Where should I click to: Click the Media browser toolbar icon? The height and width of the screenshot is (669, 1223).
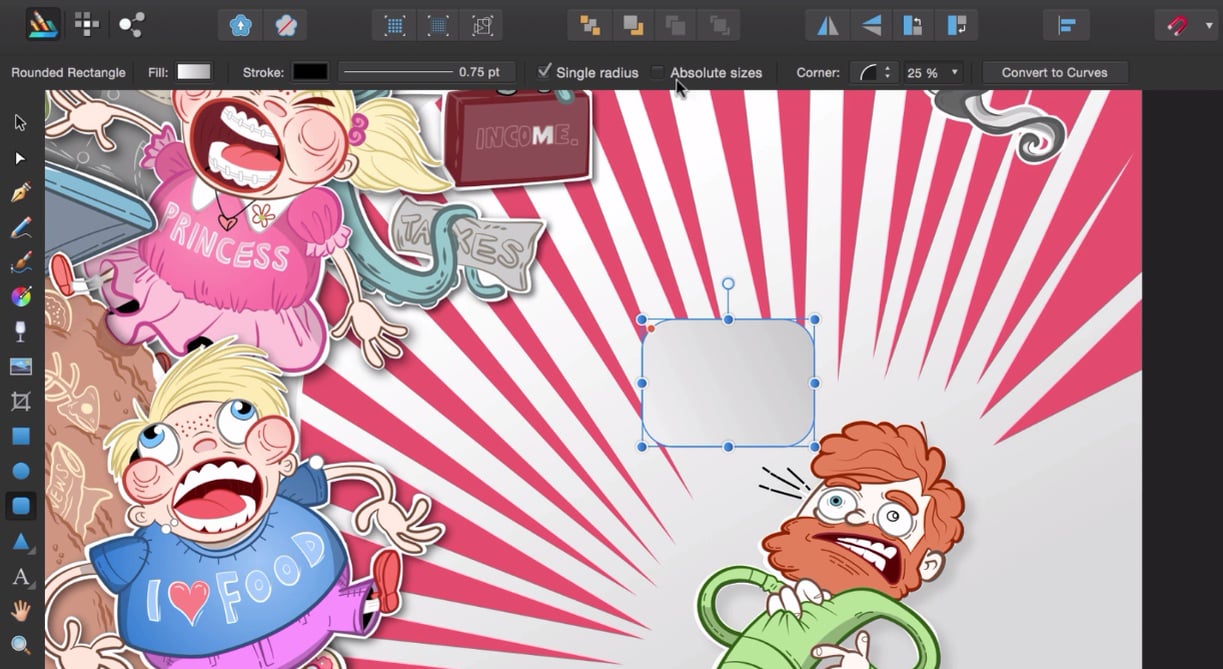click(x=285, y=25)
